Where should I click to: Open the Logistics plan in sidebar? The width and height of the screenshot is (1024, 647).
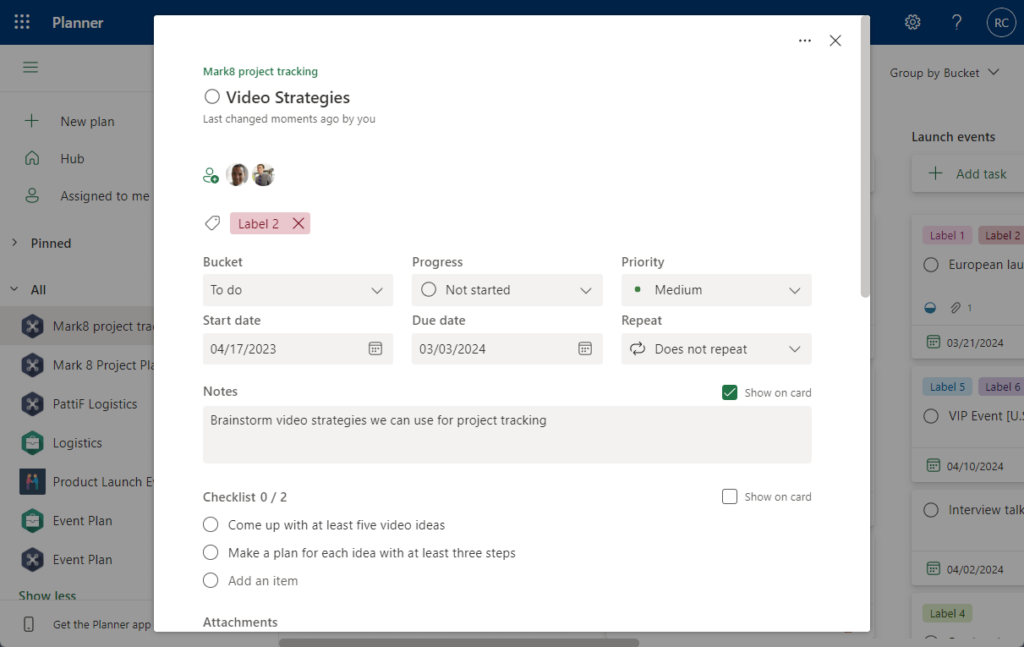tap(78, 443)
